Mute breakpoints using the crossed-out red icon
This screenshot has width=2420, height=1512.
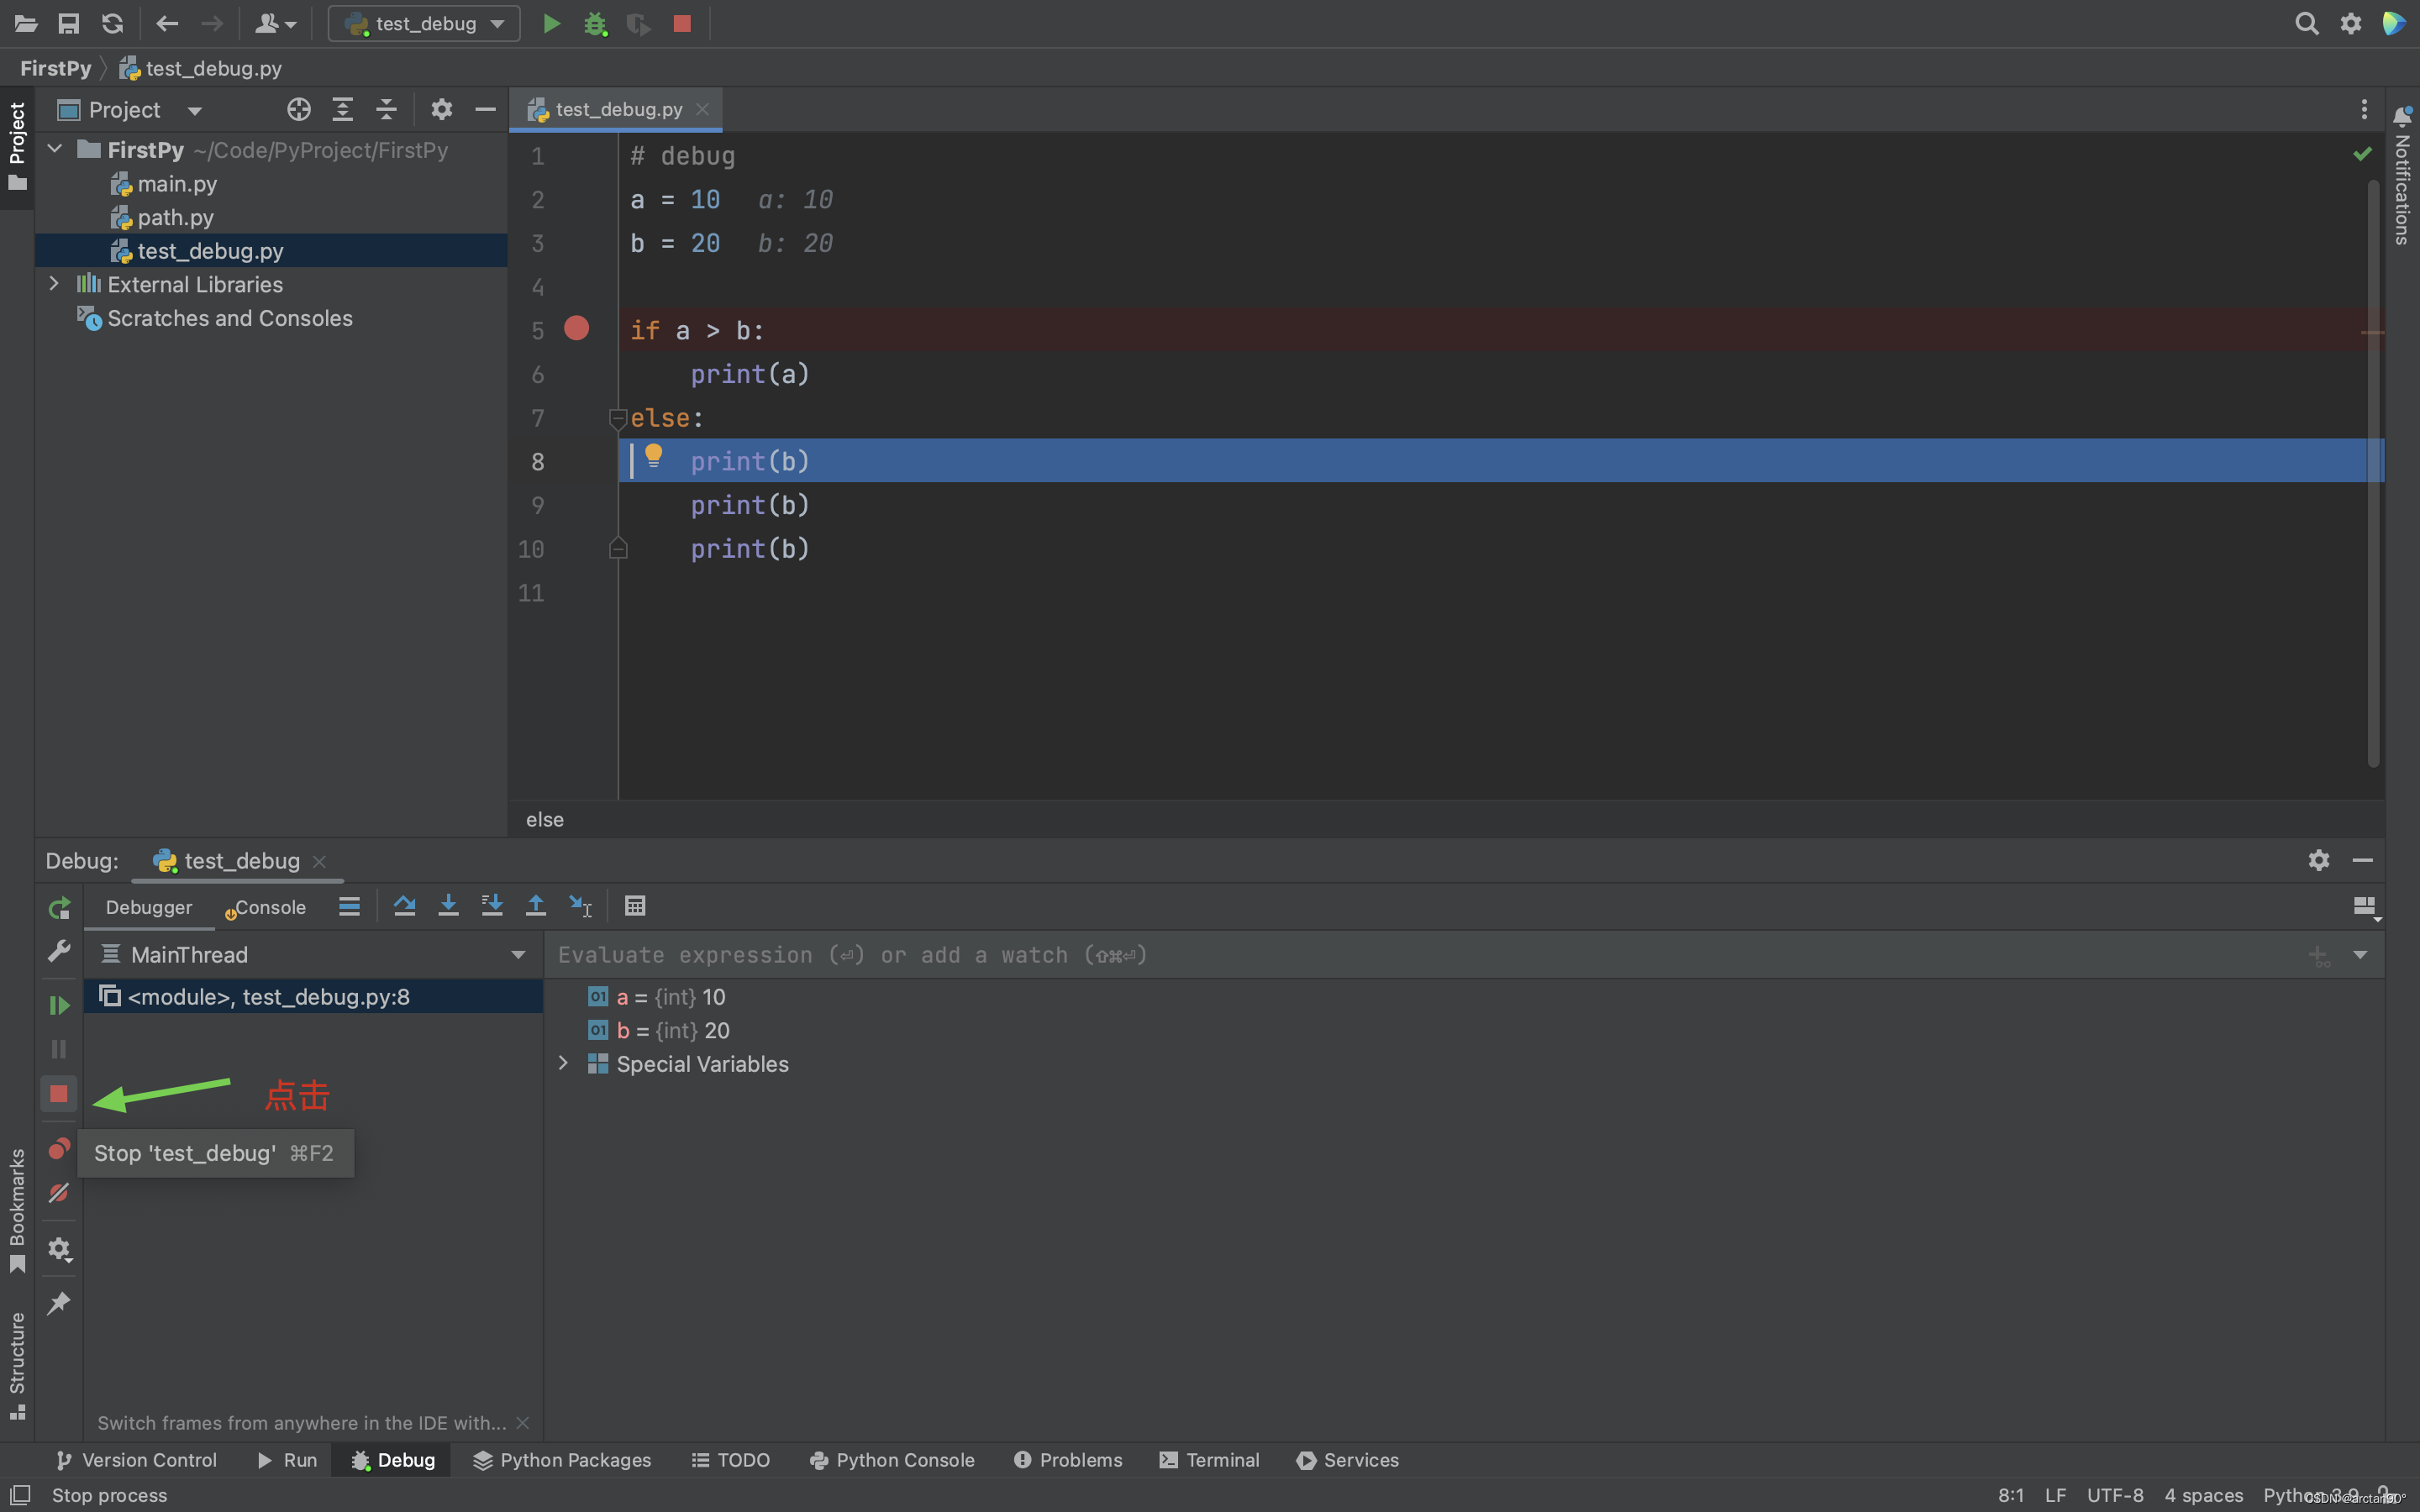pyautogui.click(x=58, y=1192)
